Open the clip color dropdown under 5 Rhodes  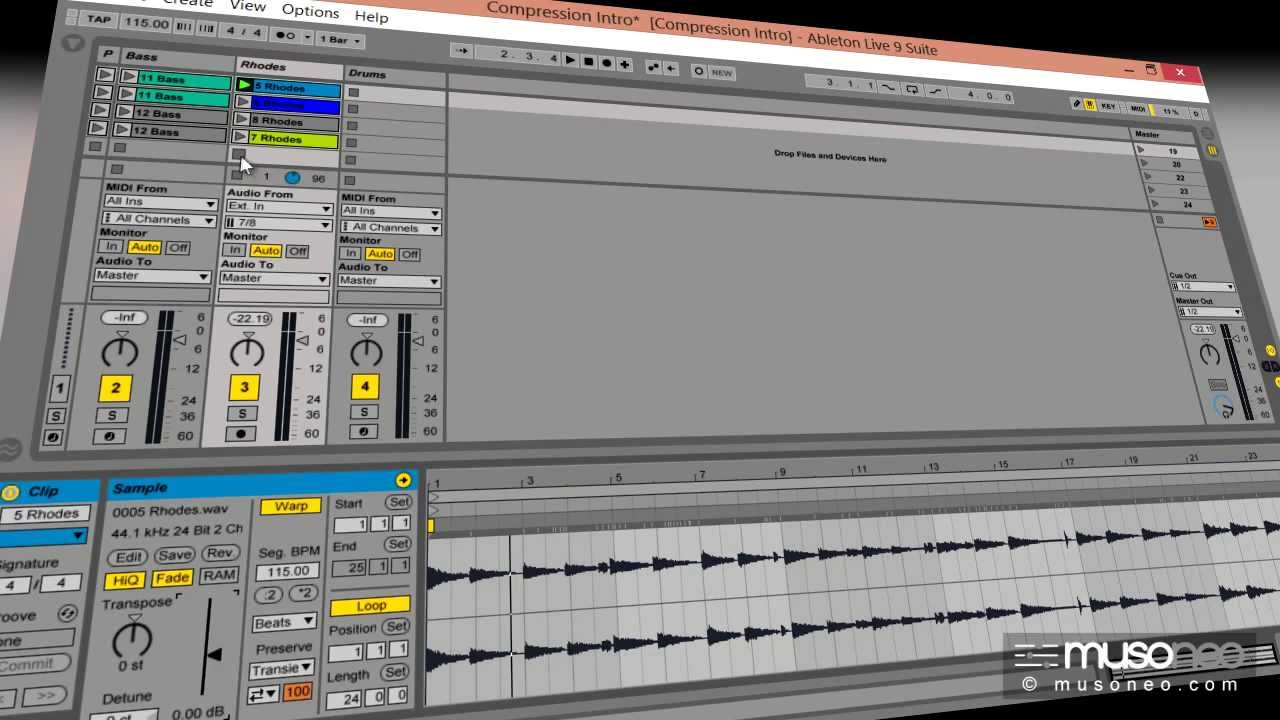click(42, 536)
